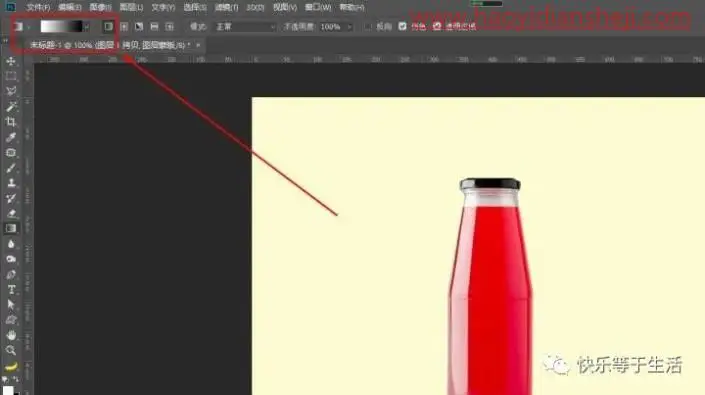Select the Path Selection tool
705x395 pixels.
(11, 305)
